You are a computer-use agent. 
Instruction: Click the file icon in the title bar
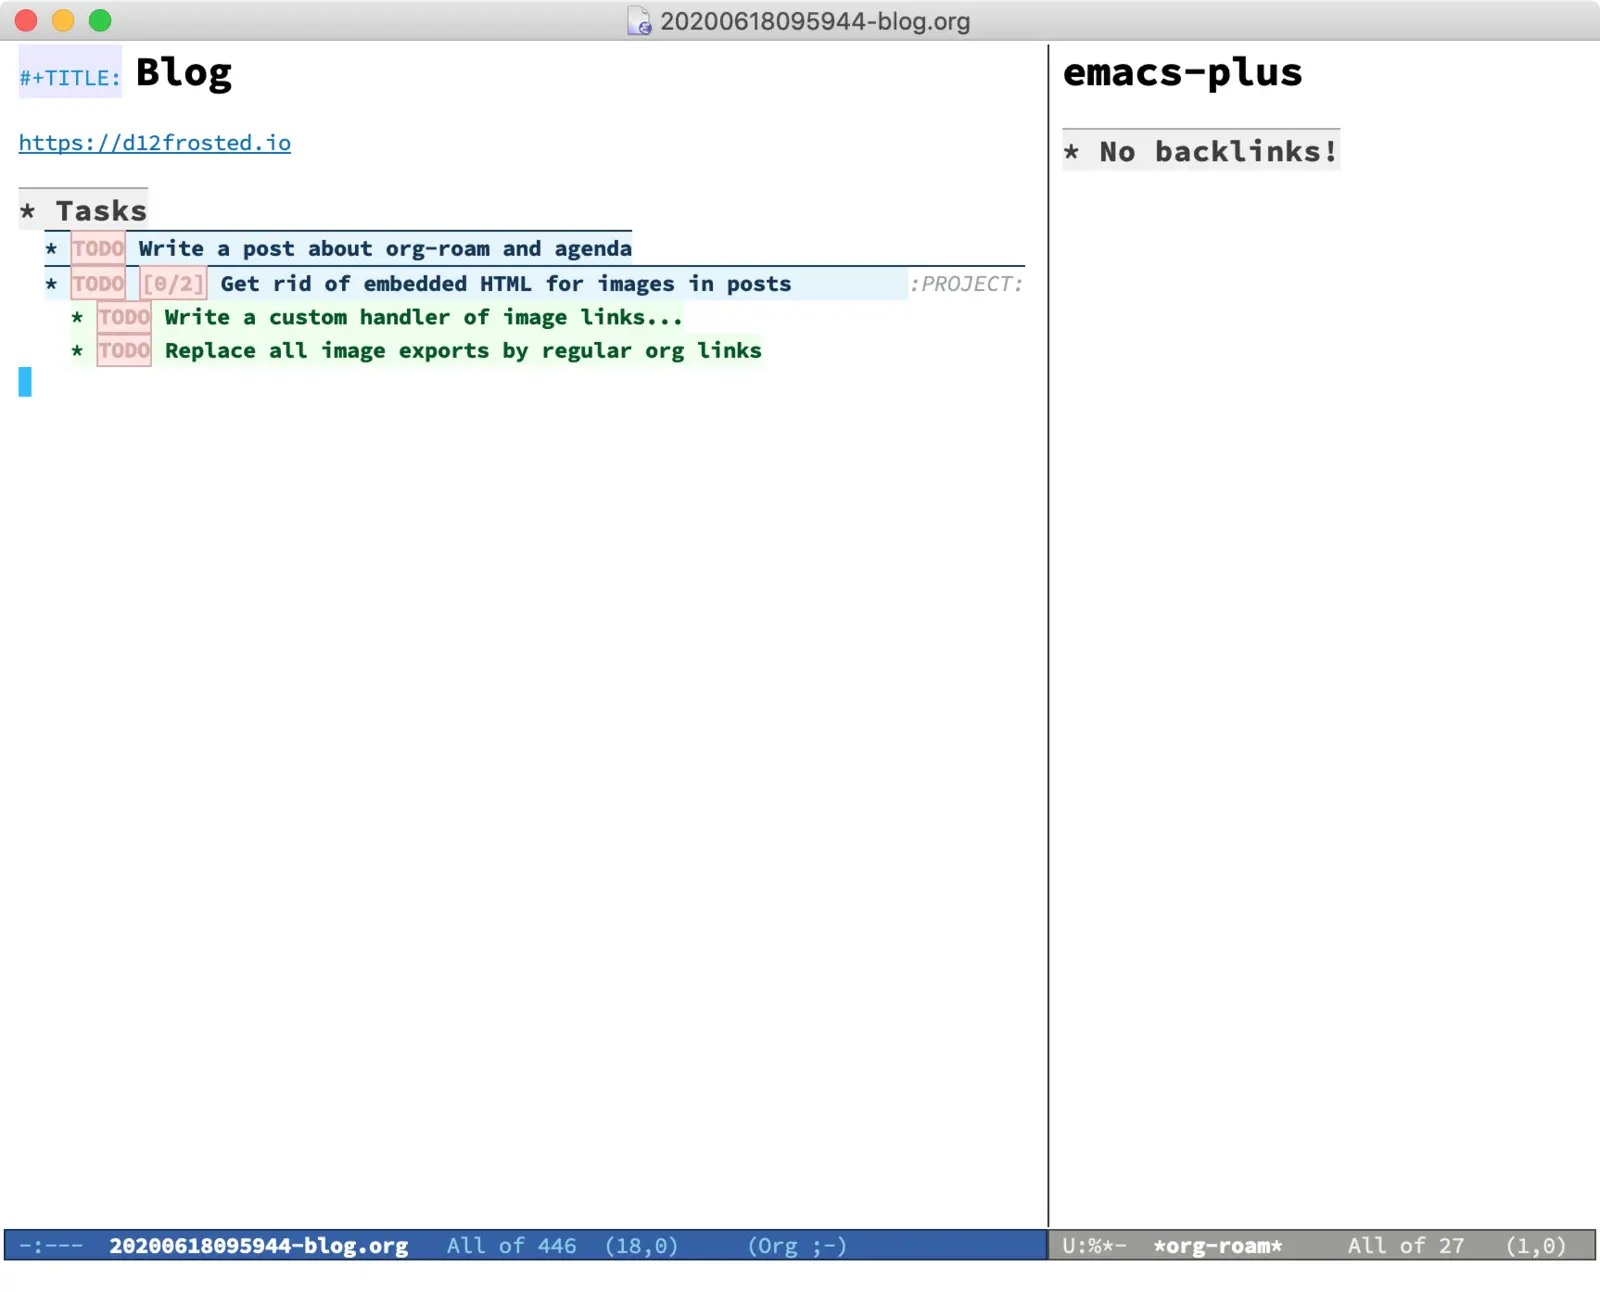(639, 21)
